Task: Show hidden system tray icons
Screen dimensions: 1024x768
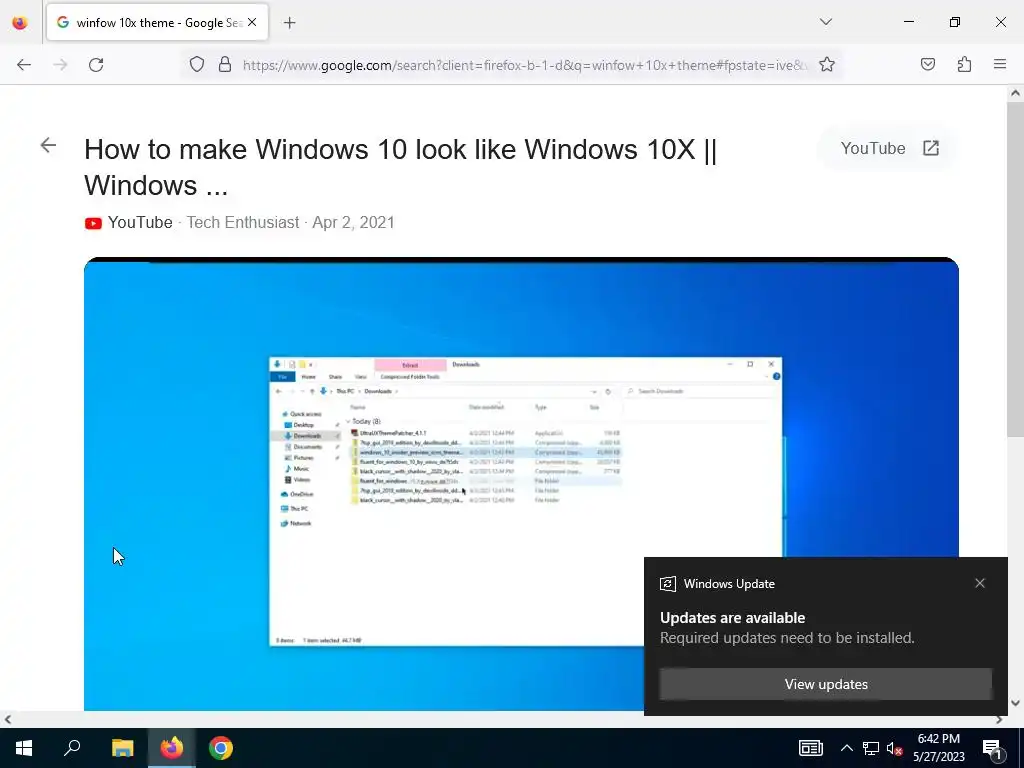Action: tap(846, 748)
